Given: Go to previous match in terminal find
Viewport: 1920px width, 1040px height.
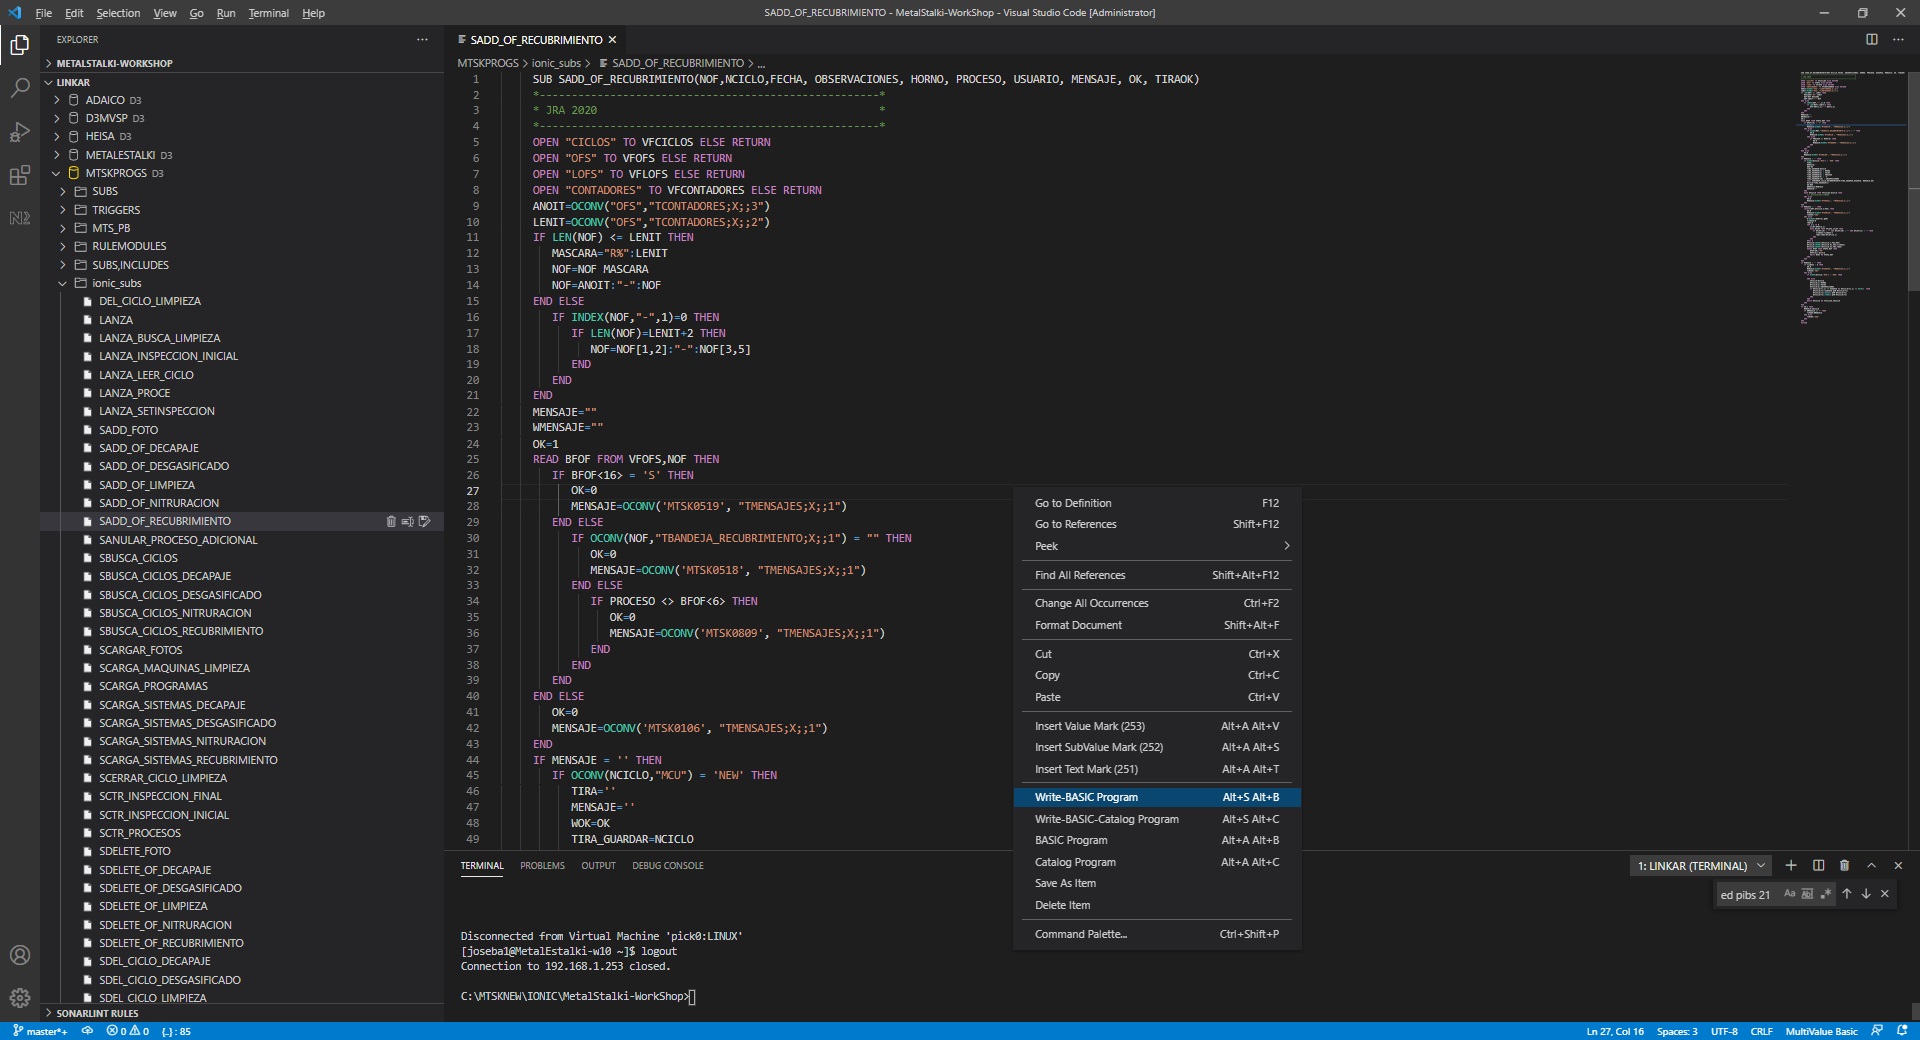Looking at the screenshot, I should [x=1847, y=894].
